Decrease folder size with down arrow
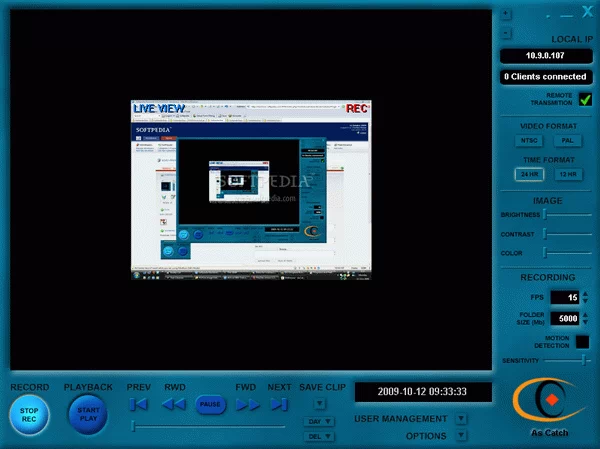The width and height of the screenshot is (600, 449). (585, 322)
